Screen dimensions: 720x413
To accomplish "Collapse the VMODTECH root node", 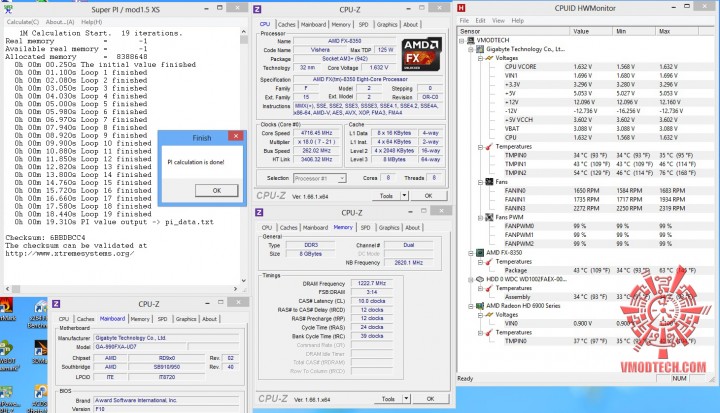I will 462,40.
